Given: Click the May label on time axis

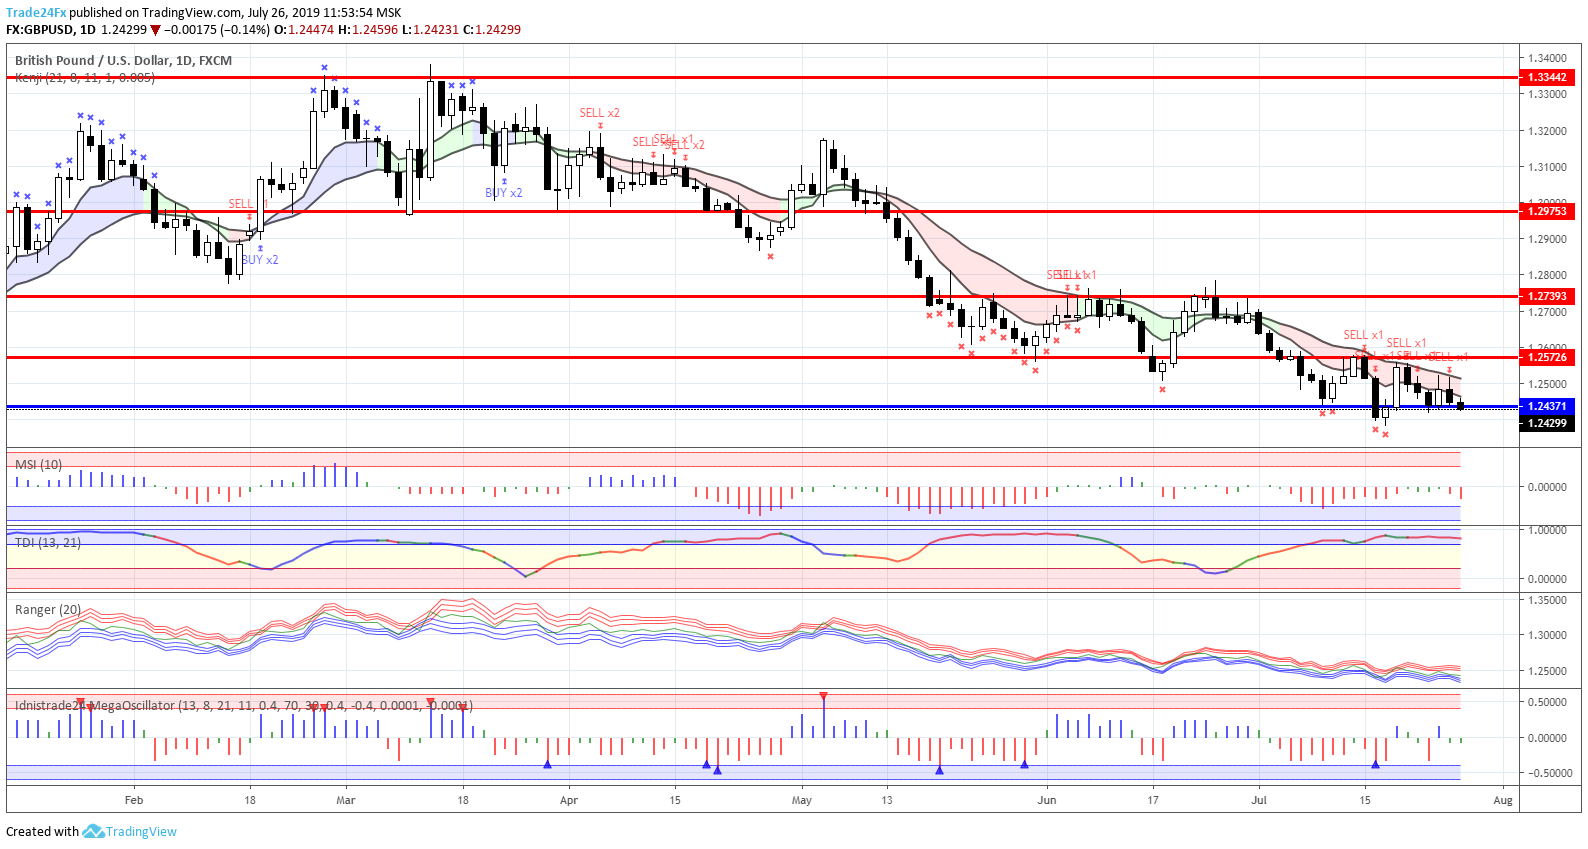Looking at the screenshot, I should point(802,800).
